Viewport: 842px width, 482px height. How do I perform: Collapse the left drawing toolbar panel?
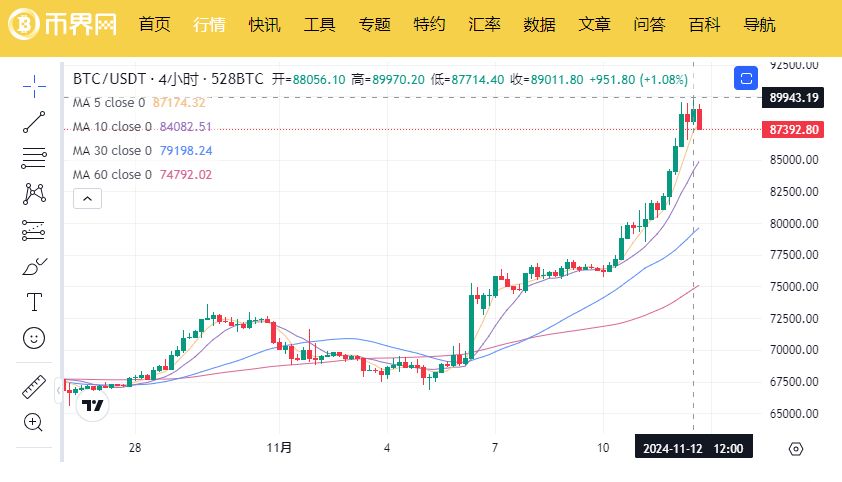pyautogui.click(x=58, y=390)
